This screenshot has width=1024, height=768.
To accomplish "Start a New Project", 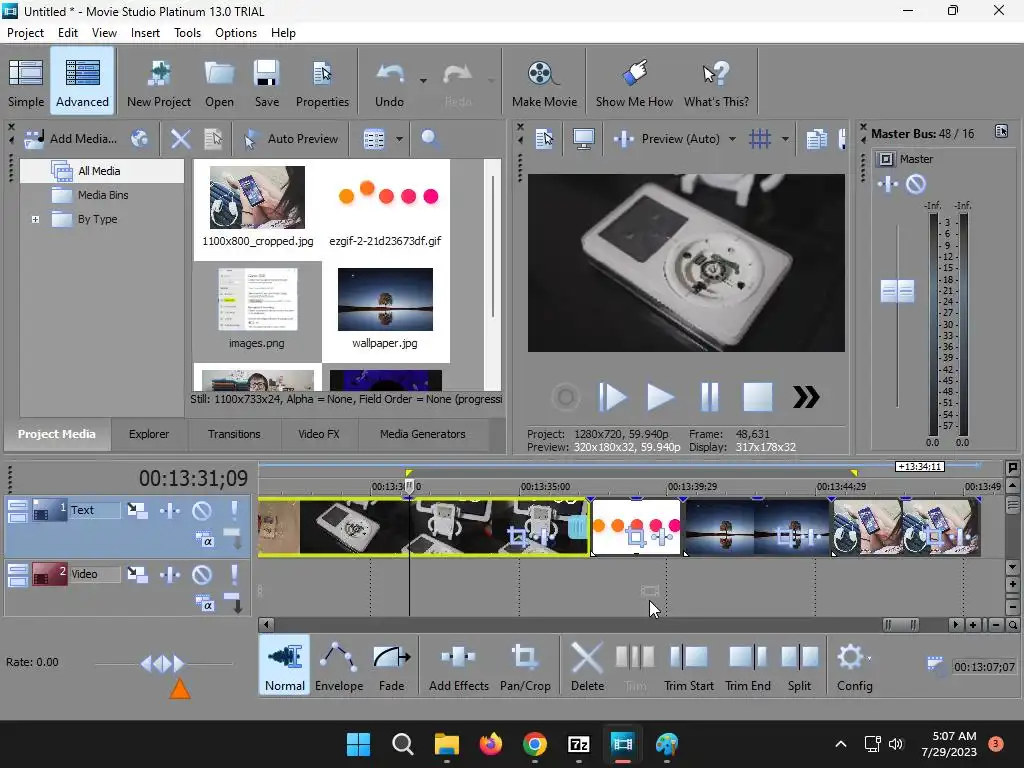I will [159, 82].
